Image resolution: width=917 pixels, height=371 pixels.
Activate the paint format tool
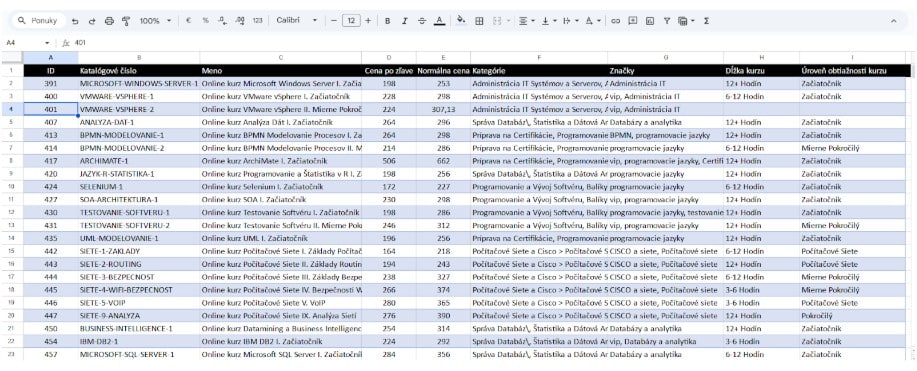[126, 20]
